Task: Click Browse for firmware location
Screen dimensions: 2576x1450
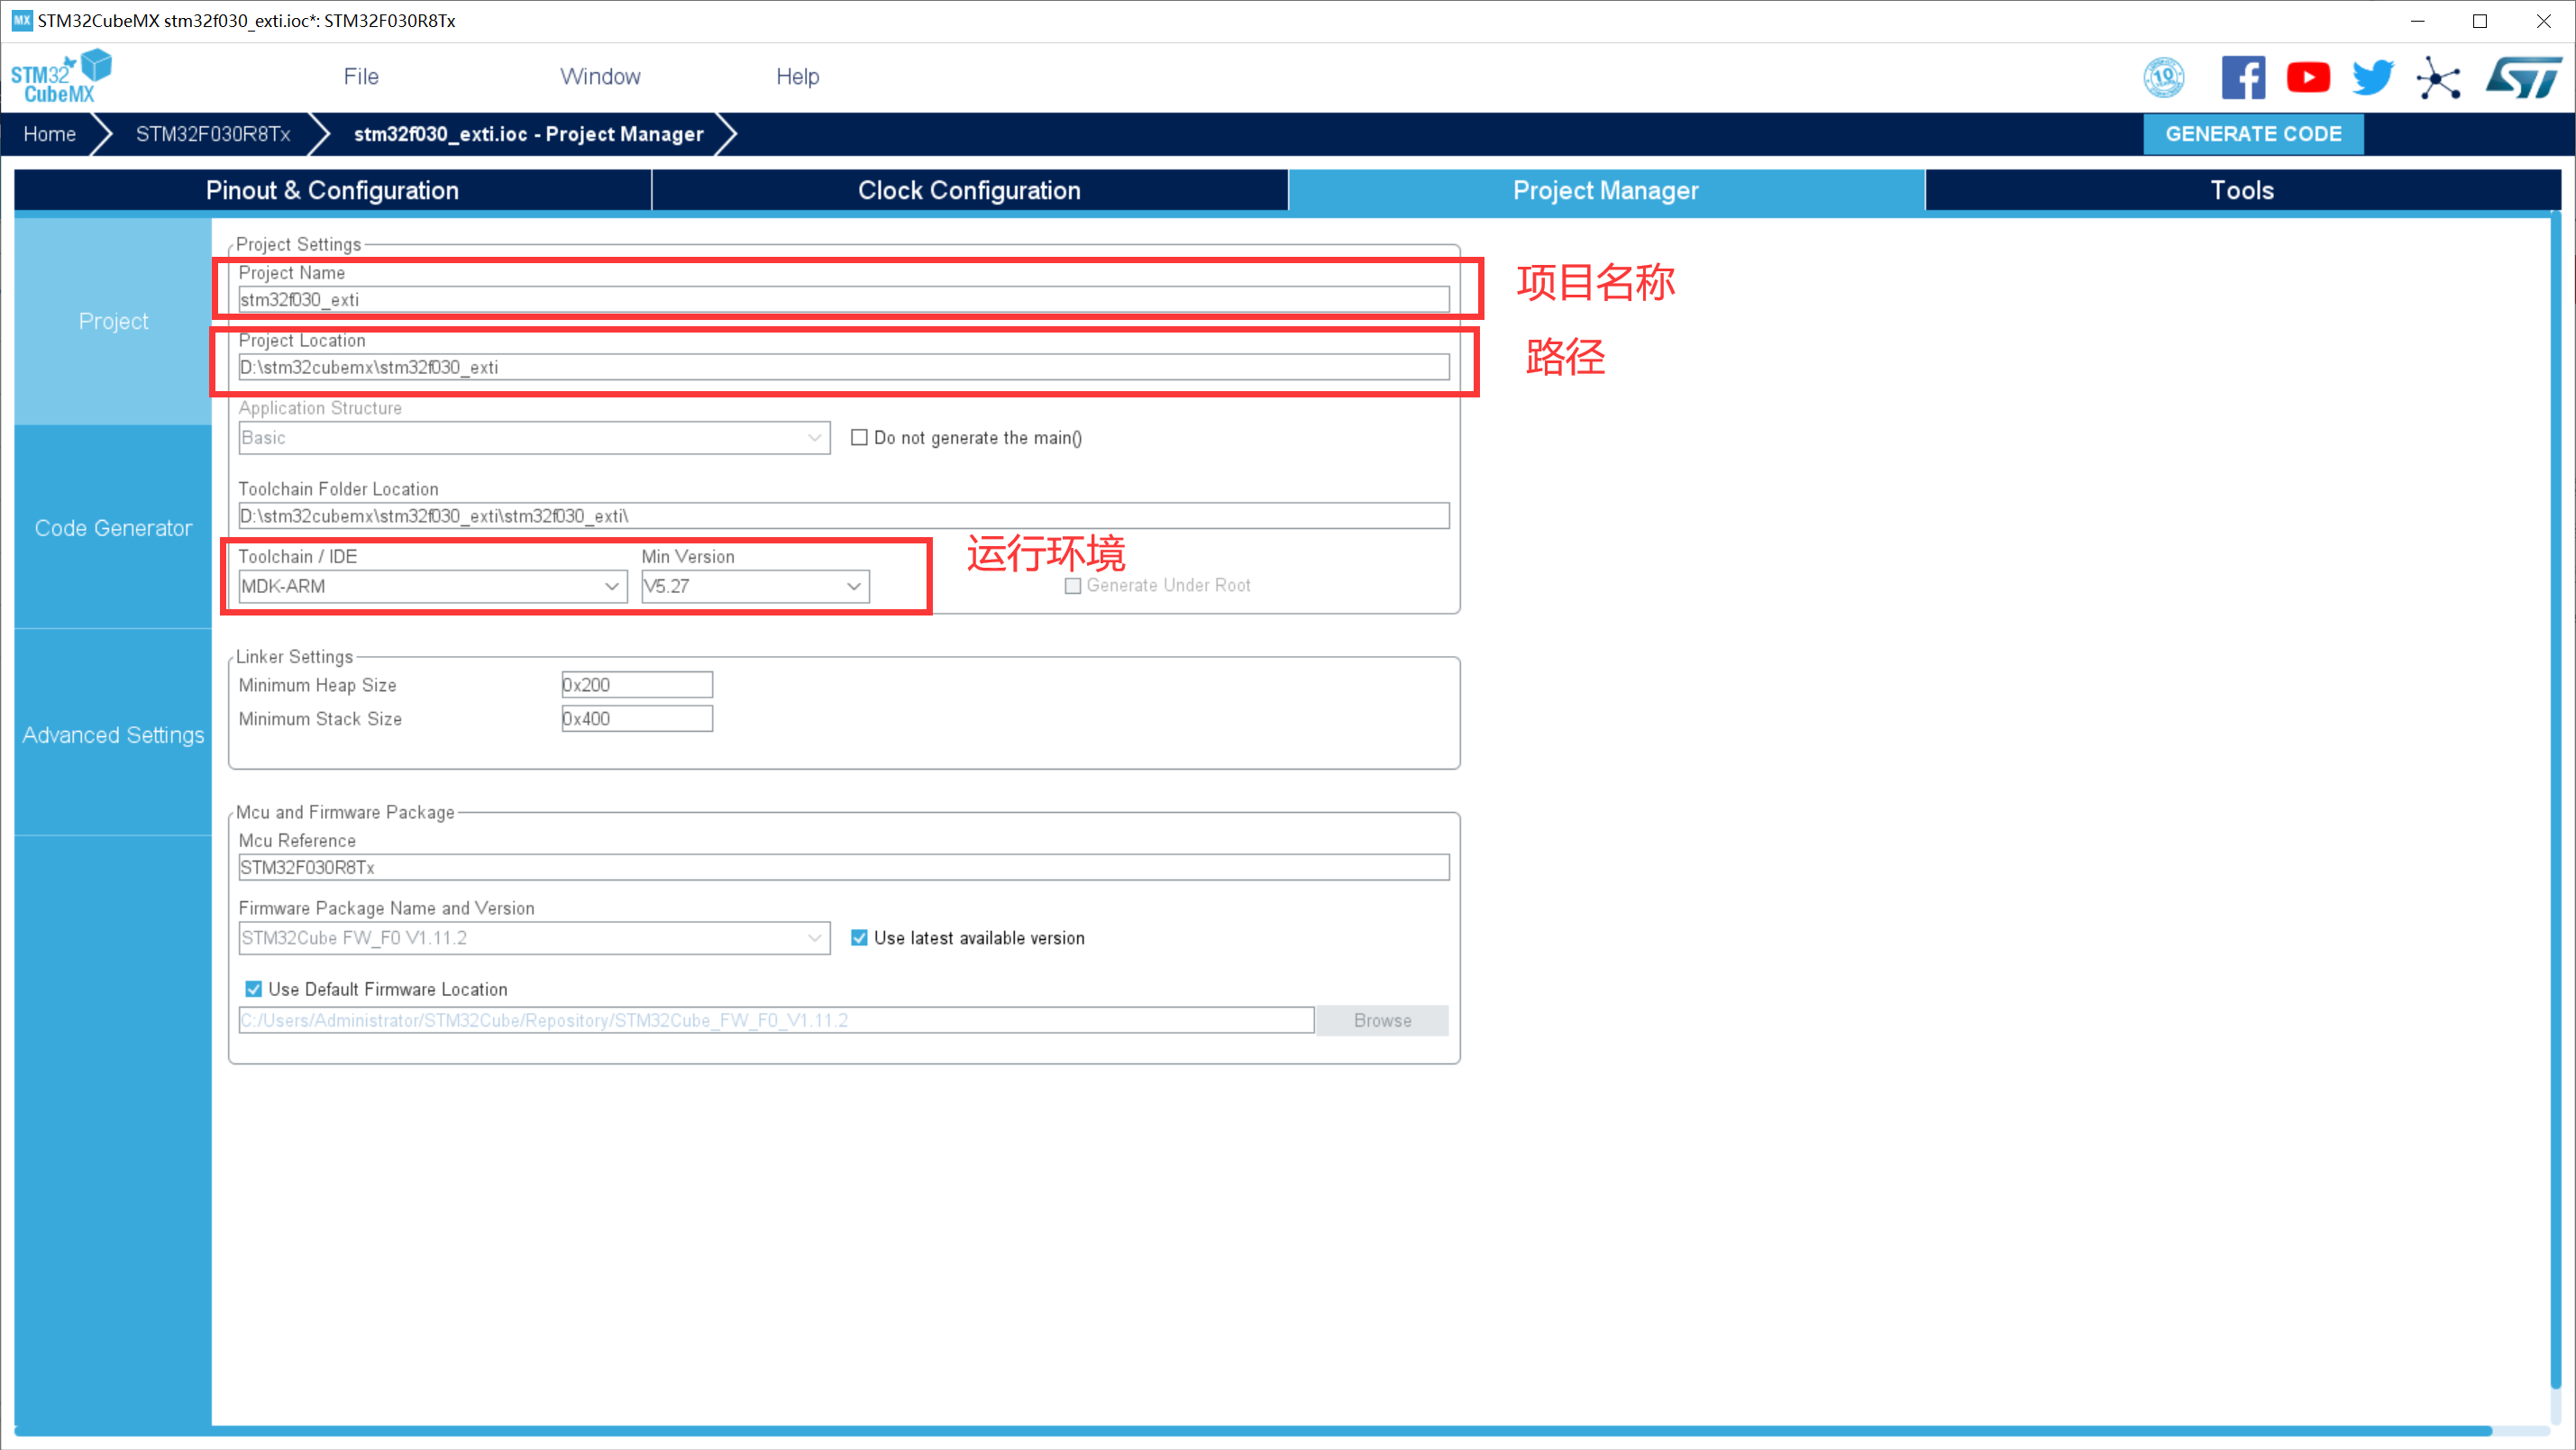Action: [1382, 1020]
